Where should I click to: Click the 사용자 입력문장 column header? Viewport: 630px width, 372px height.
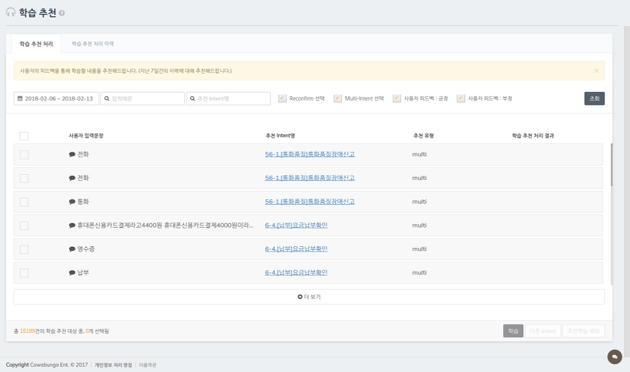coord(86,136)
